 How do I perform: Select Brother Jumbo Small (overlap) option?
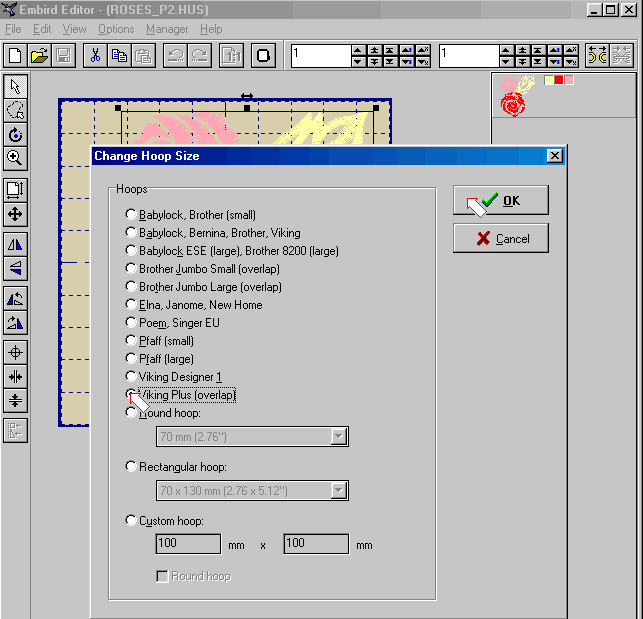click(203, 269)
